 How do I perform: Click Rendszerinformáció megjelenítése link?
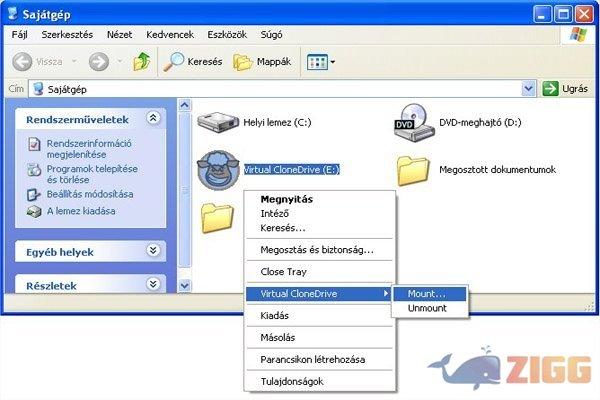point(89,149)
